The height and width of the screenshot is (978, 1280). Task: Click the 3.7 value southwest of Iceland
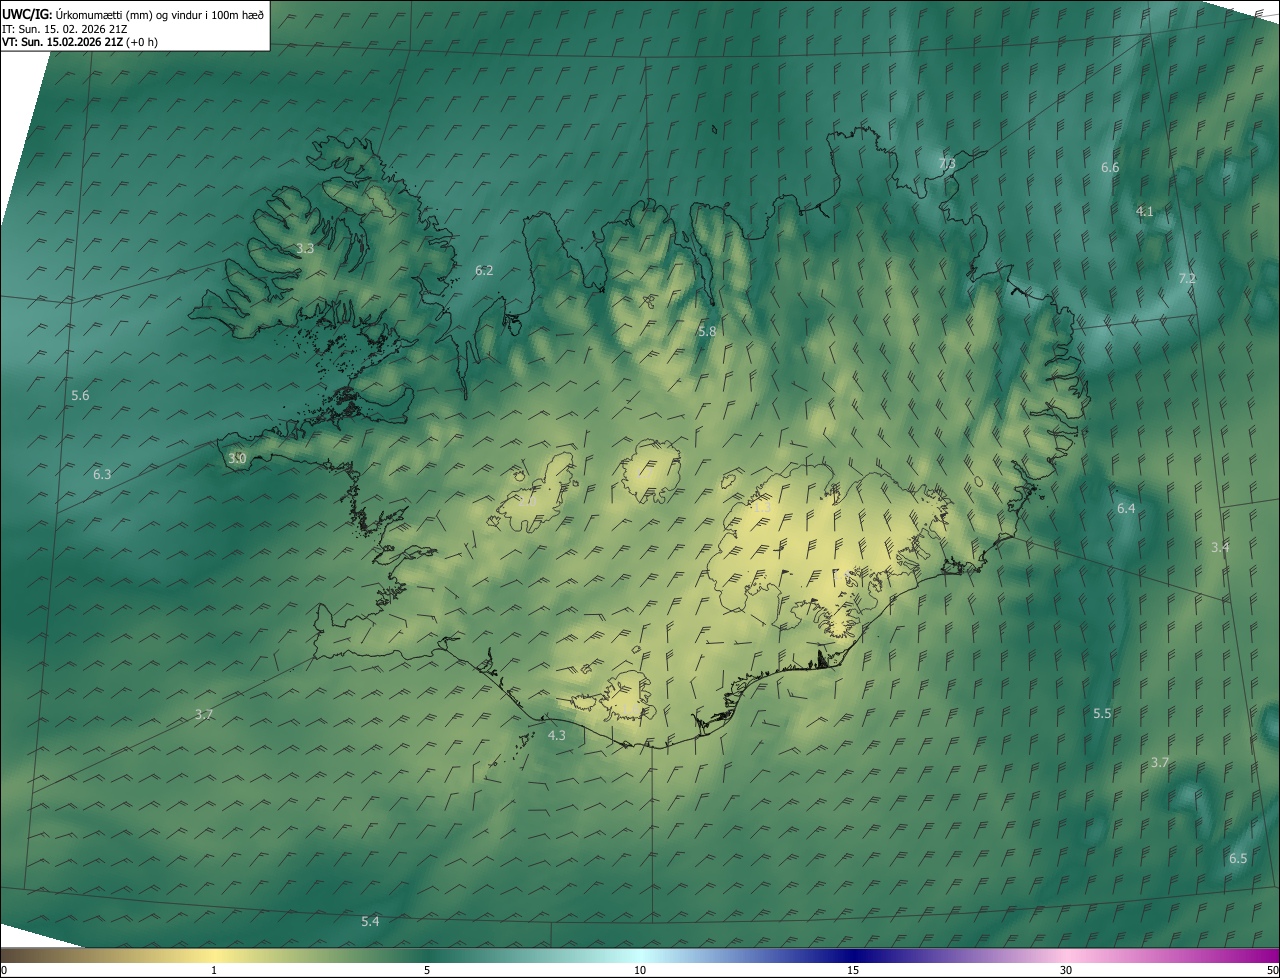click(204, 714)
